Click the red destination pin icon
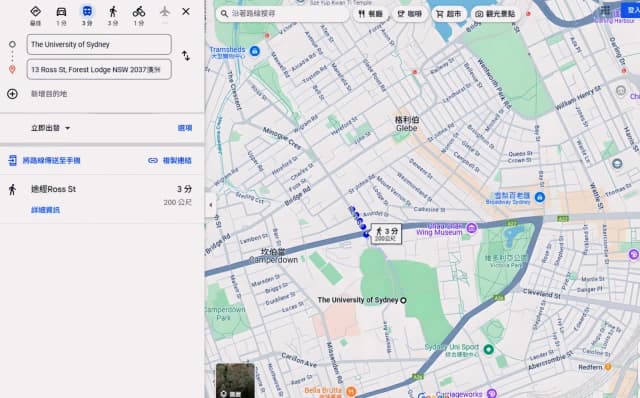The image size is (640, 398). tap(12, 70)
